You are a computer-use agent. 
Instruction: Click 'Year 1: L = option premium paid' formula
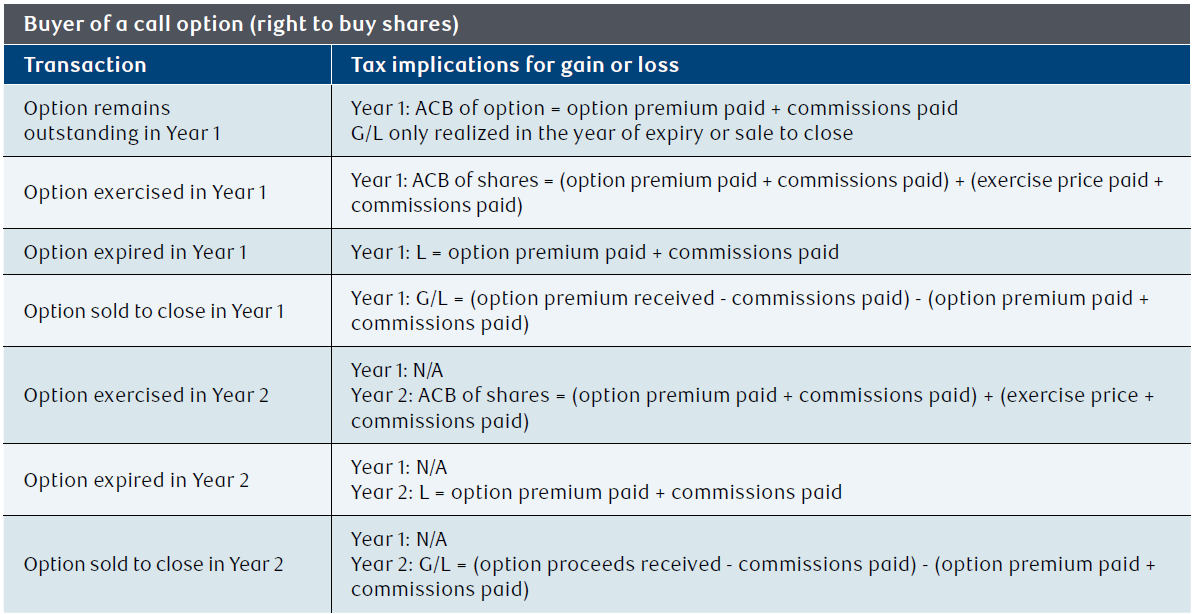[595, 252]
